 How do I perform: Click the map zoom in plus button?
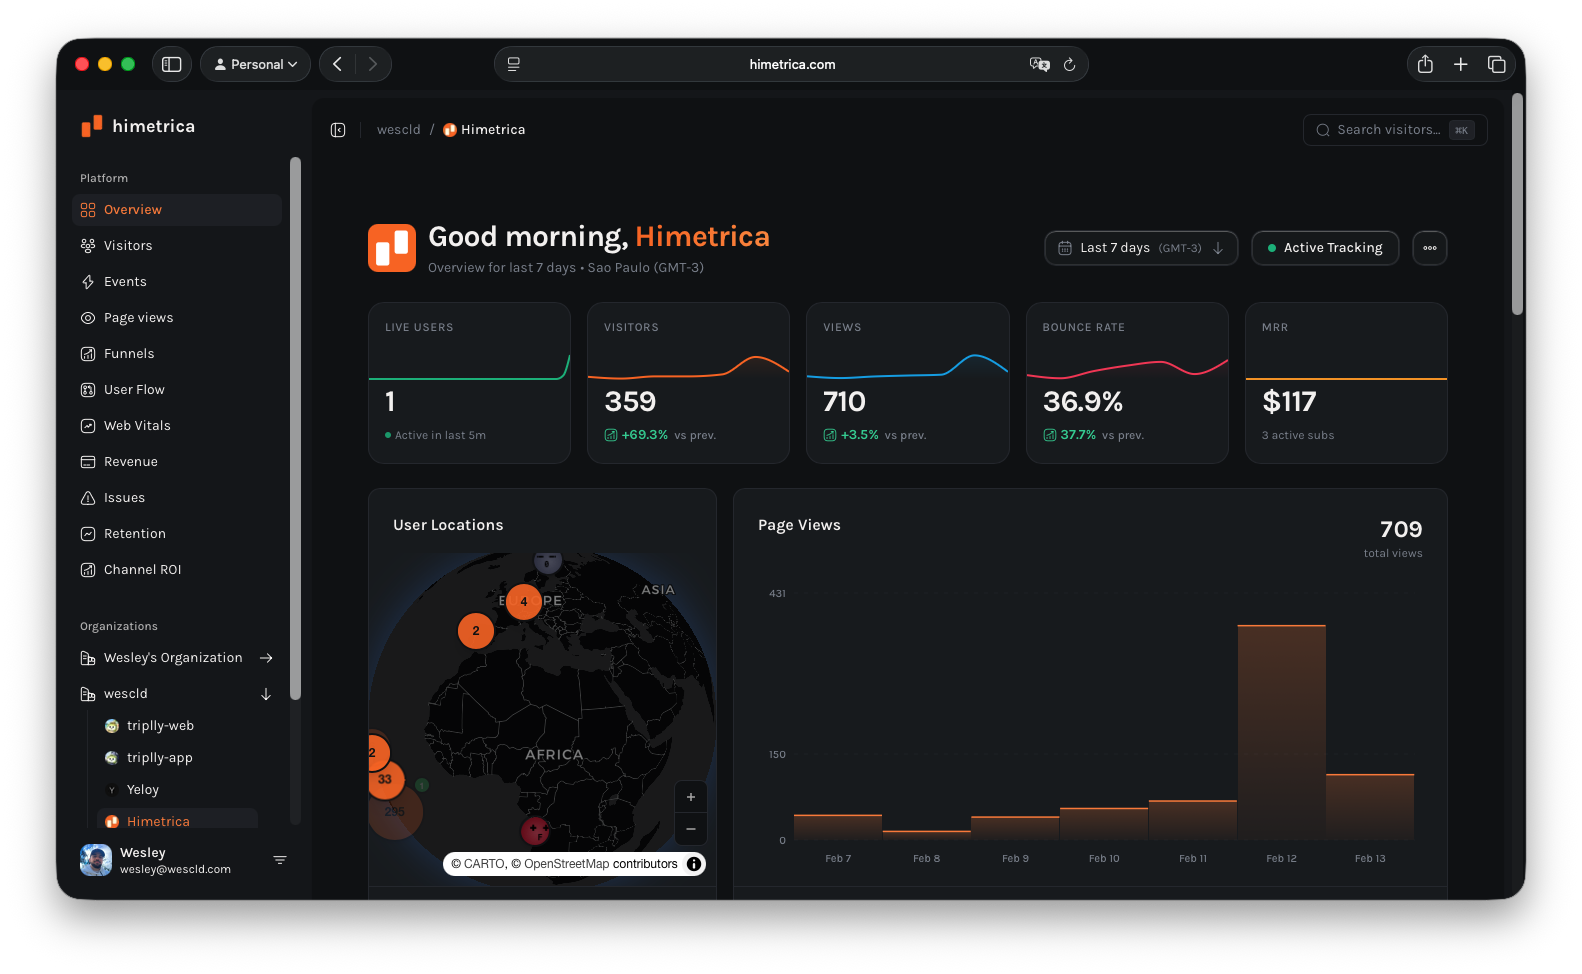691,797
